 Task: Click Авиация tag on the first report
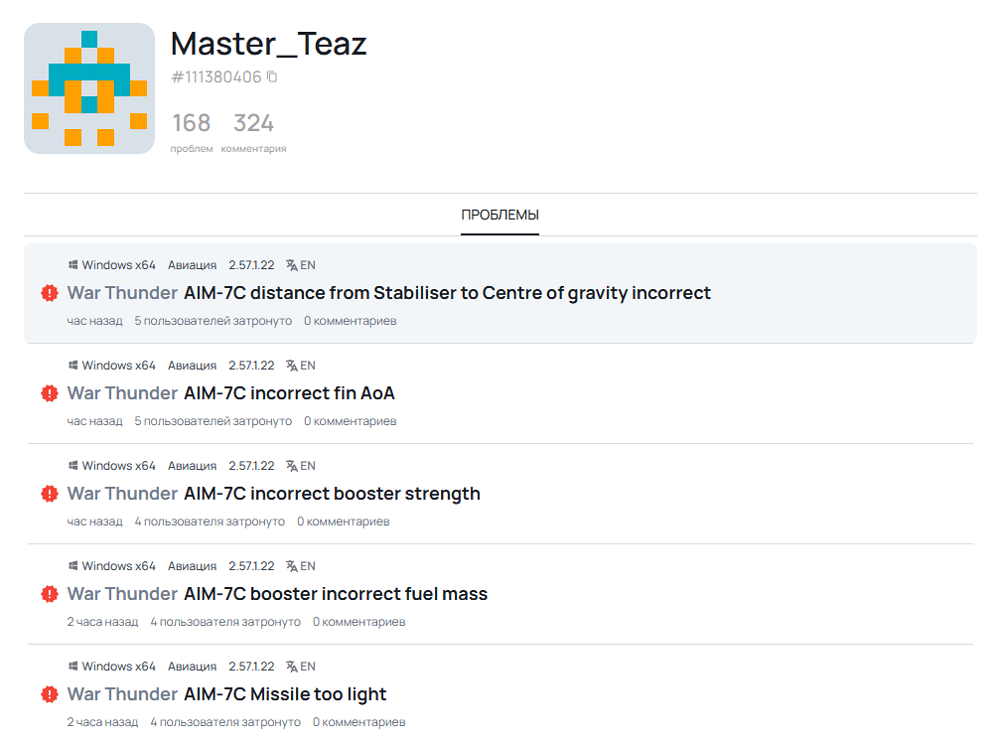(x=192, y=265)
